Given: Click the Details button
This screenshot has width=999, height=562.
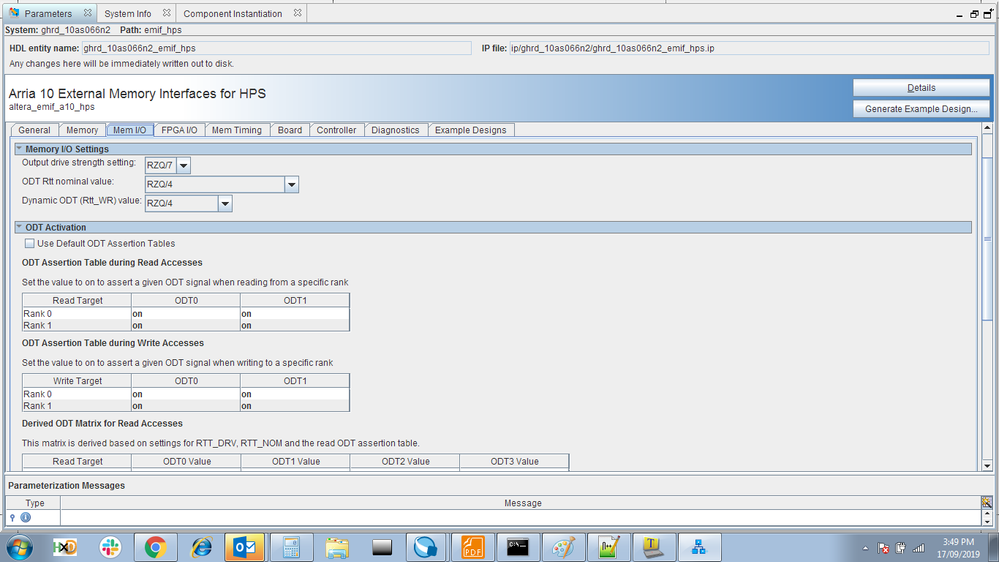Looking at the screenshot, I should click(921, 88).
